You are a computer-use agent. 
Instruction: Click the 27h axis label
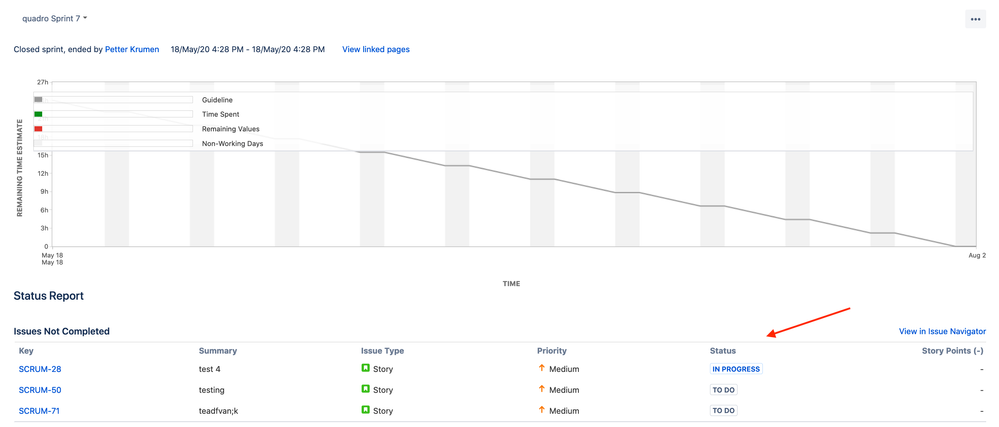tap(43, 82)
